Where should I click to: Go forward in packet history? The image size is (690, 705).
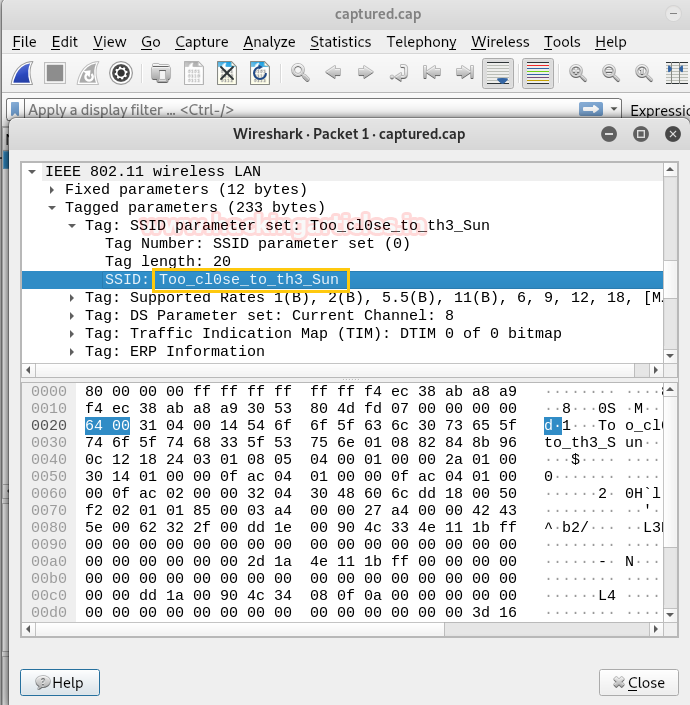pos(365,72)
